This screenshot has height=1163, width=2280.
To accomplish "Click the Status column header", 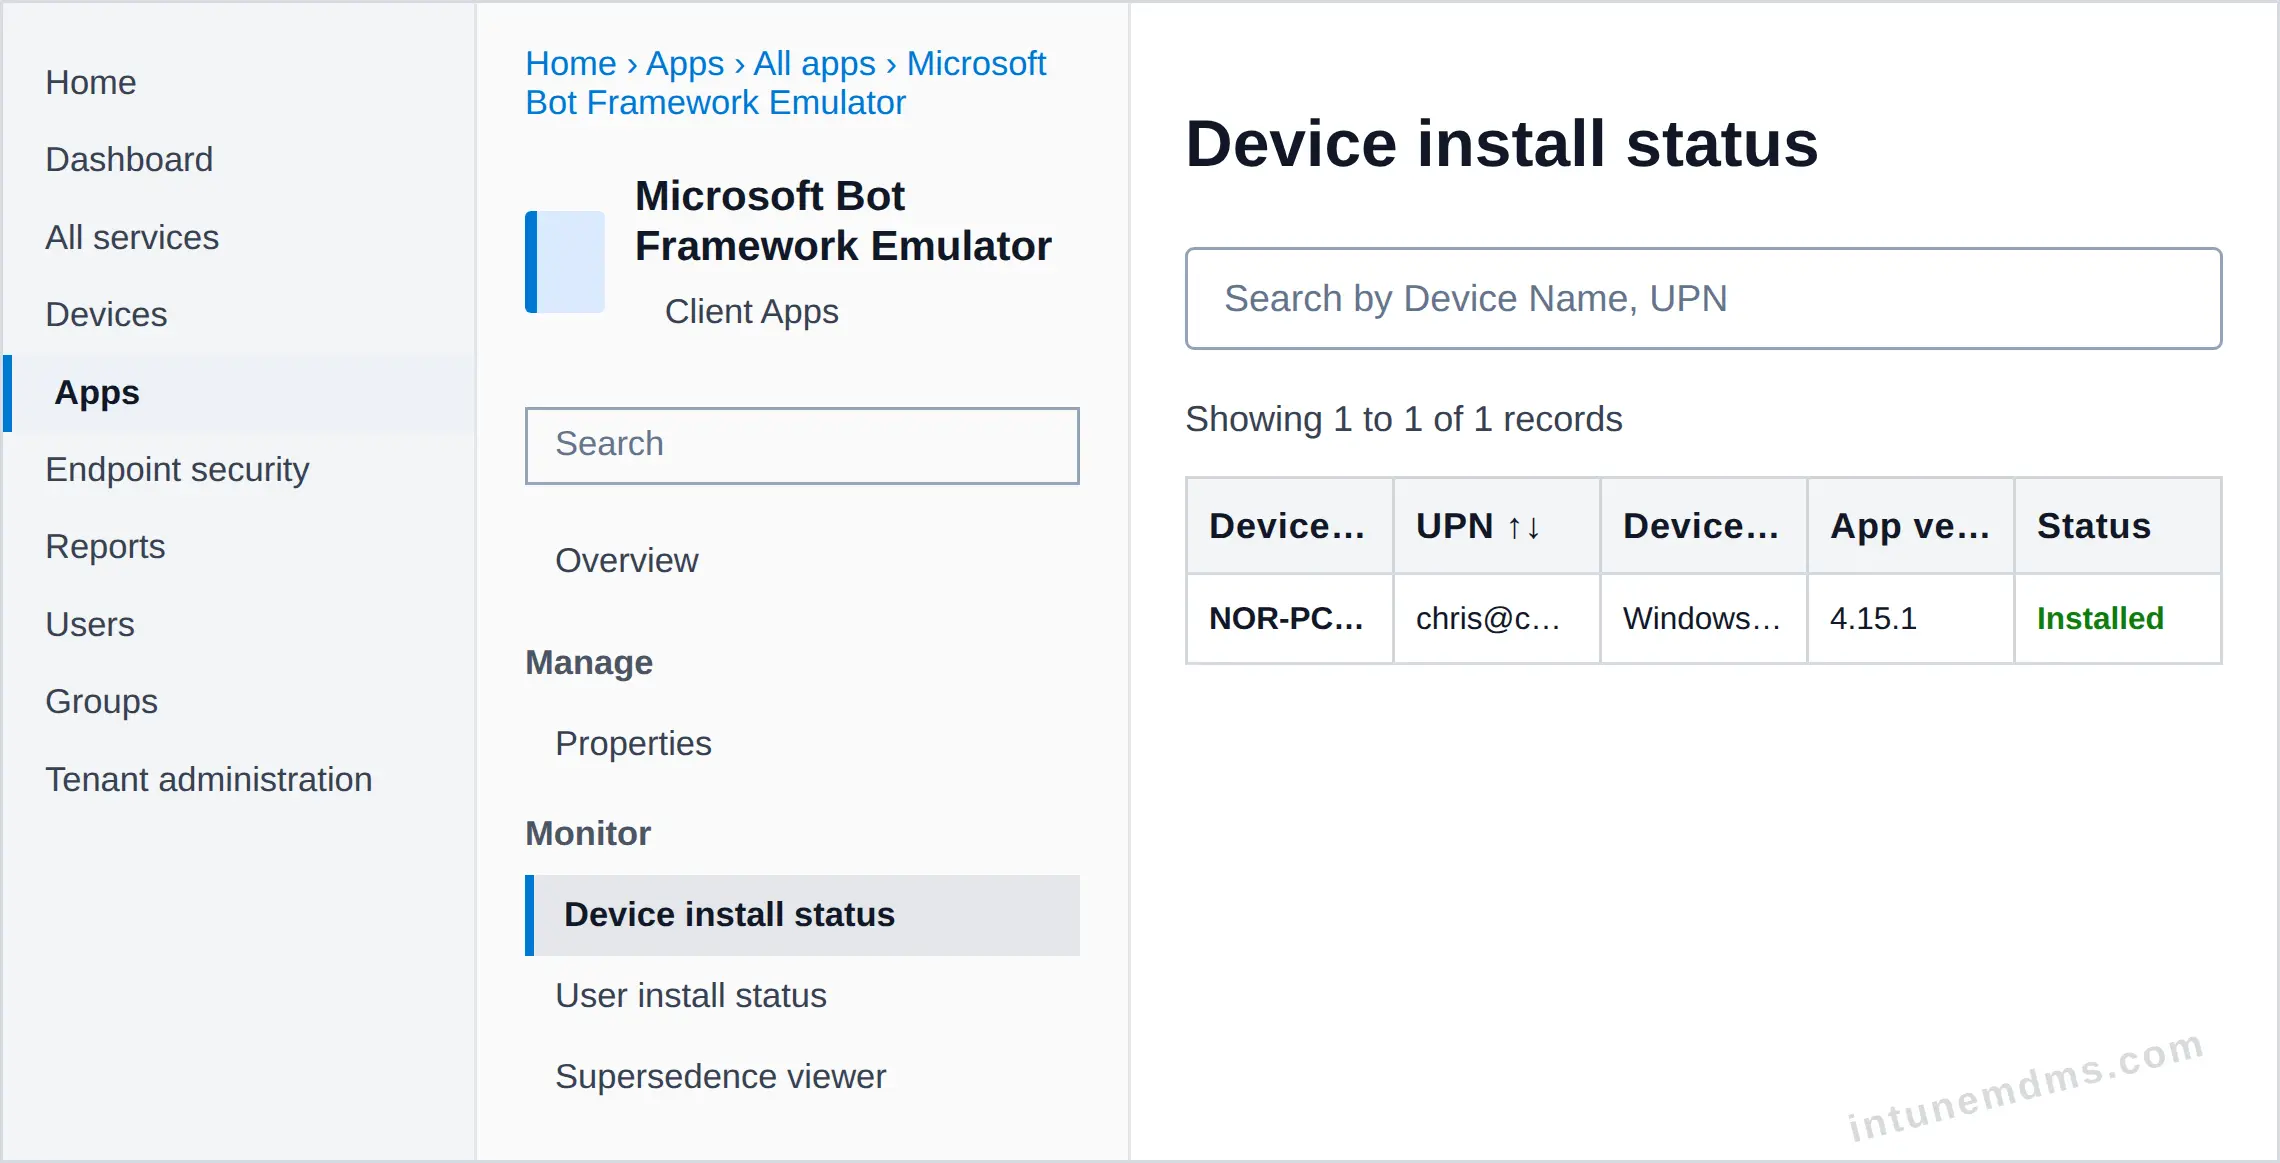I will (x=2117, y=526).
